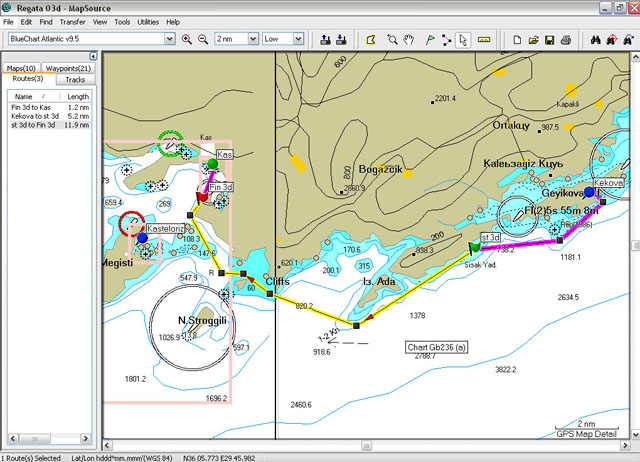Open the View menu
This screenshot has width=640, height=462.
click(x=100, y=22)
